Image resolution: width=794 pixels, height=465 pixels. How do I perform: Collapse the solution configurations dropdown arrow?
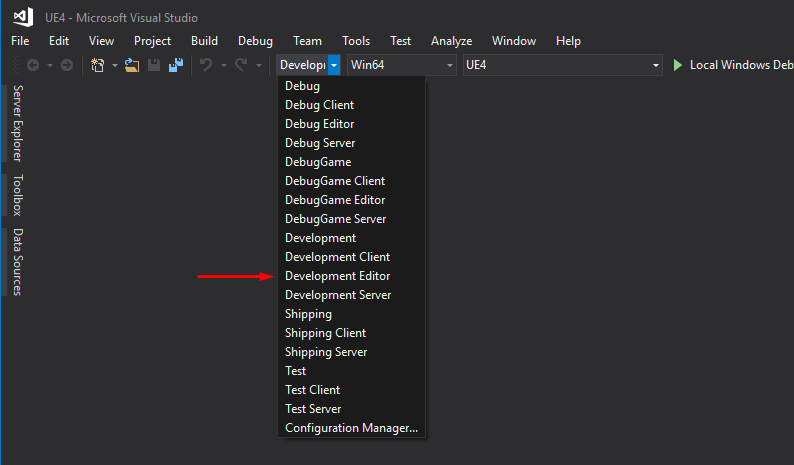[334, 65]
